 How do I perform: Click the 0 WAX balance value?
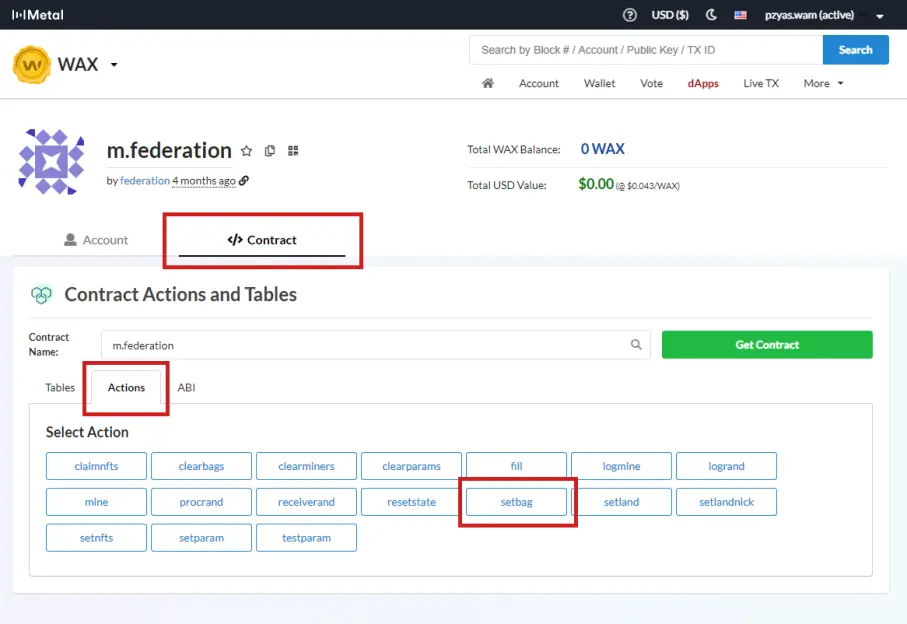(x=602, y=149)
